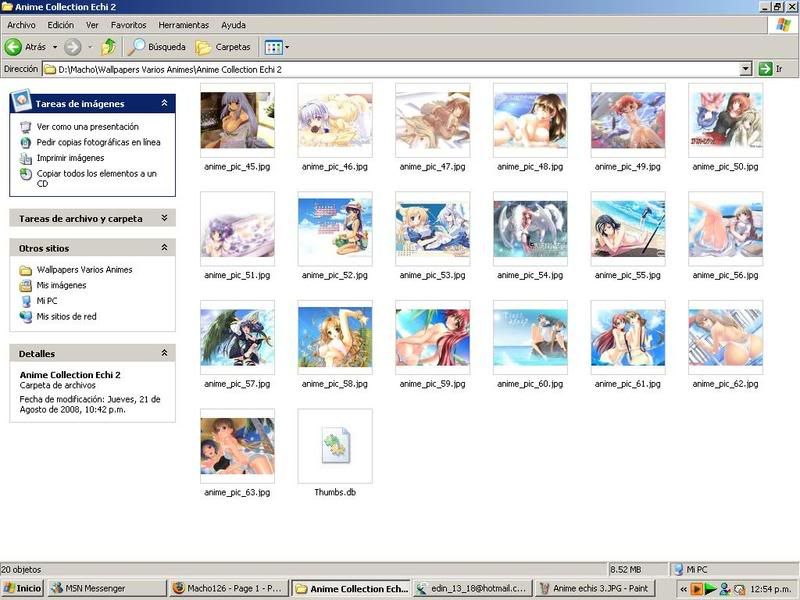This screenshot has width=800, height=600.
Task: Open the Ayuda menu
Action: coord(233,25)
